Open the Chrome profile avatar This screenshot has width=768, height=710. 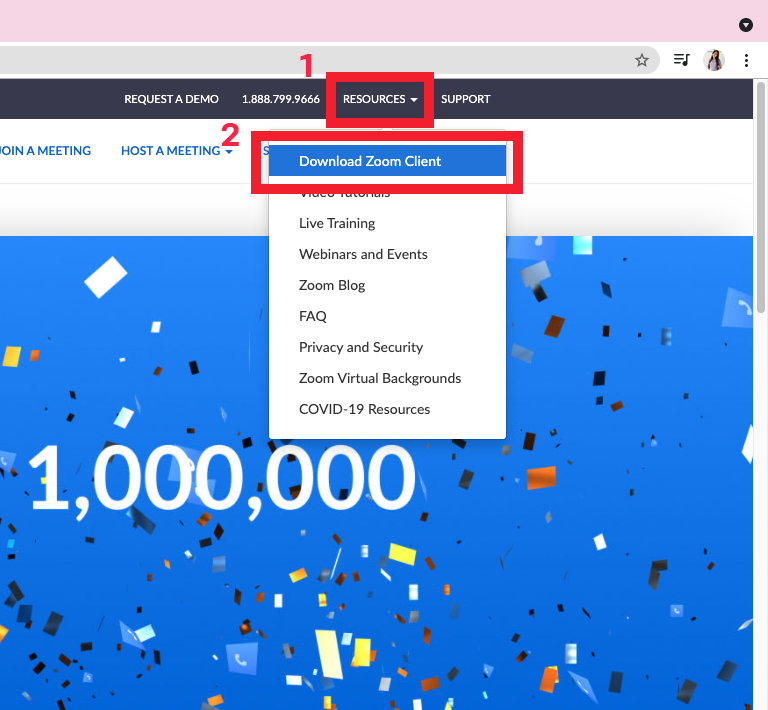(714, 60)
